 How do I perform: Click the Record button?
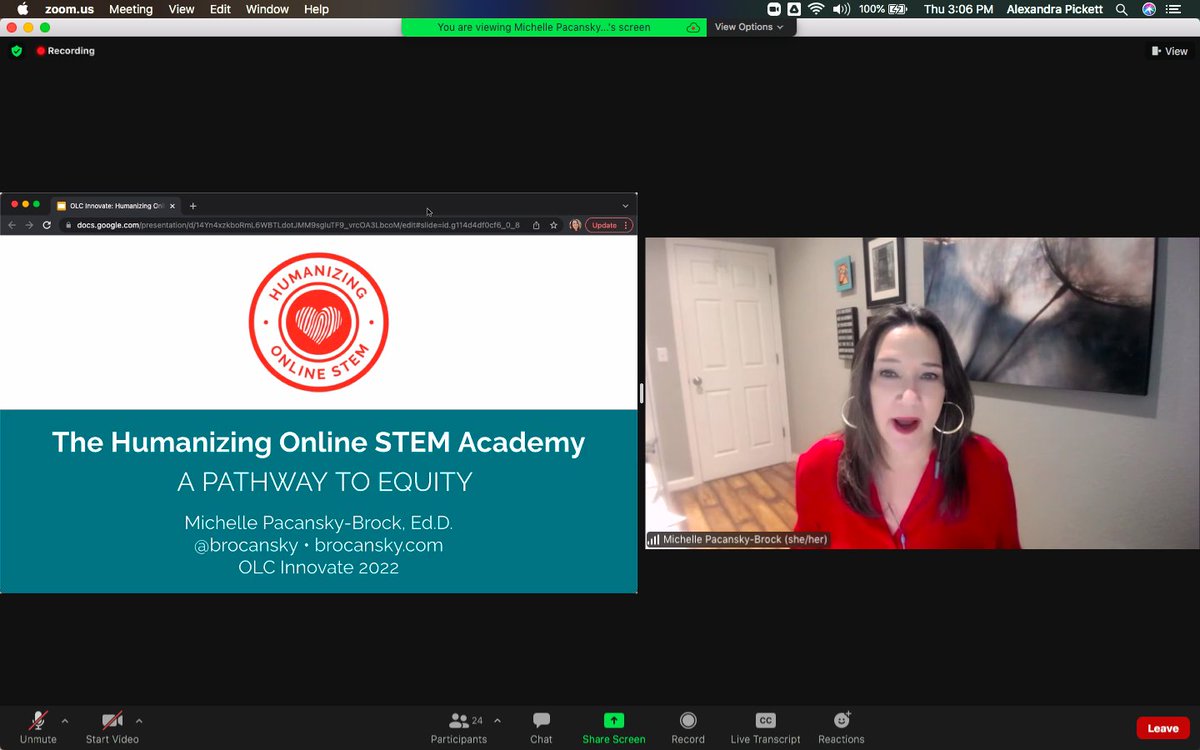click(x=688, y=727)
